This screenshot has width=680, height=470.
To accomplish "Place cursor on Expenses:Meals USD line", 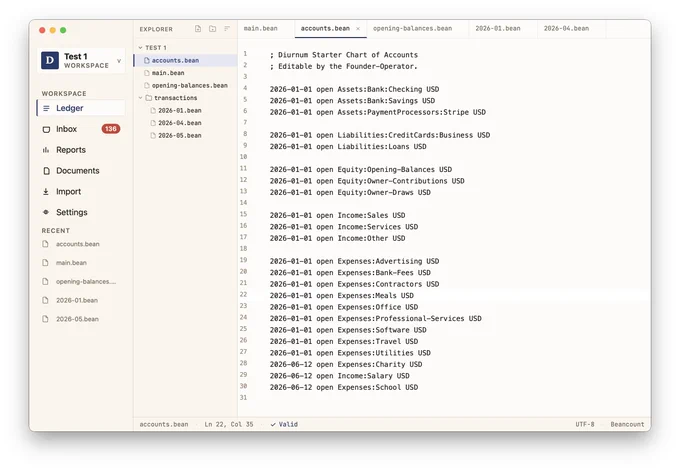I will coord(342,296).
